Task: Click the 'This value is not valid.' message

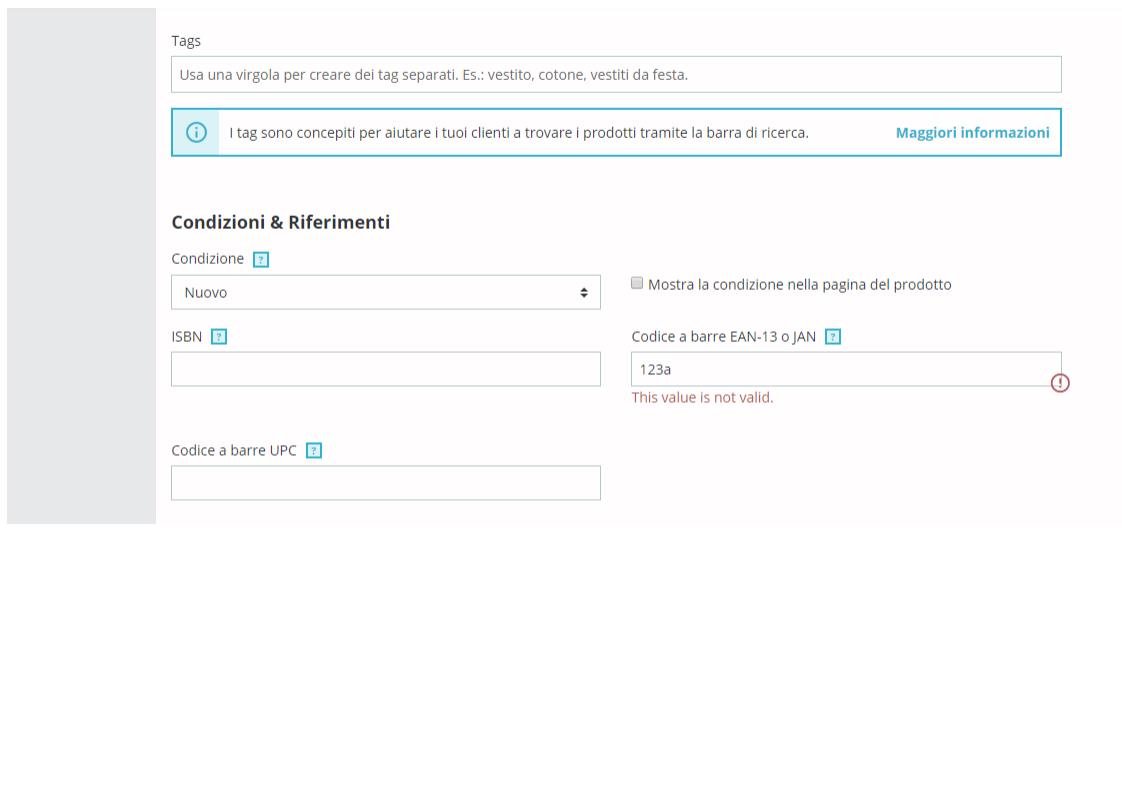Action: [702, 398]
